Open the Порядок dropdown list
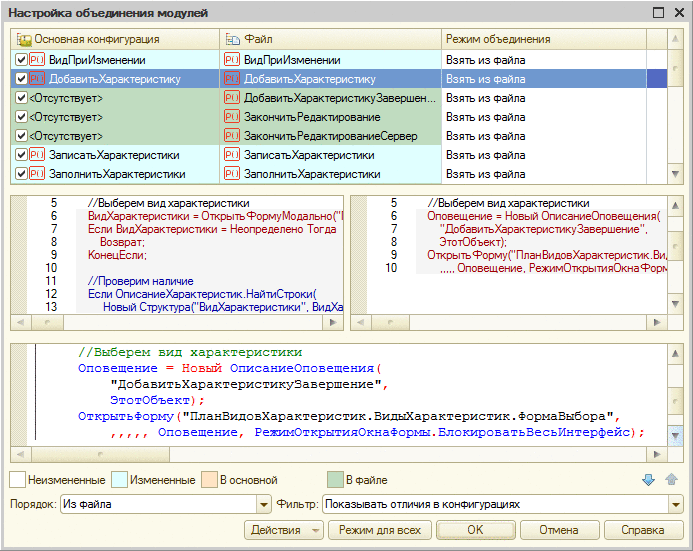 click(x=264, y=505)
